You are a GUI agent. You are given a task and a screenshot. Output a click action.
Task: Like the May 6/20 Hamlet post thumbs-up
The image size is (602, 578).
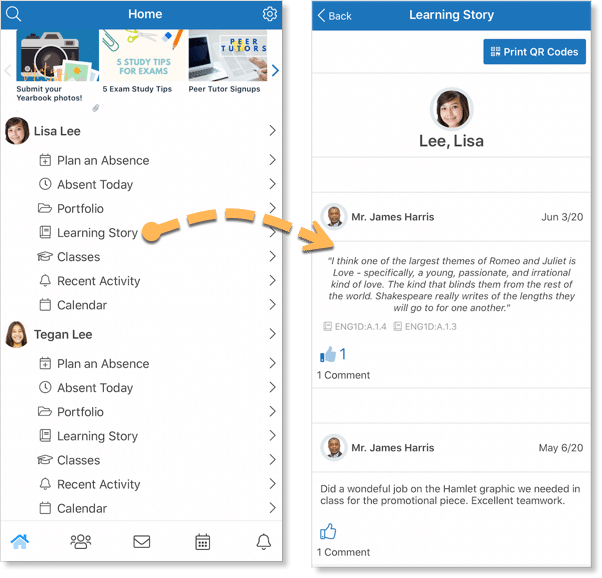[x=328, y=532]
